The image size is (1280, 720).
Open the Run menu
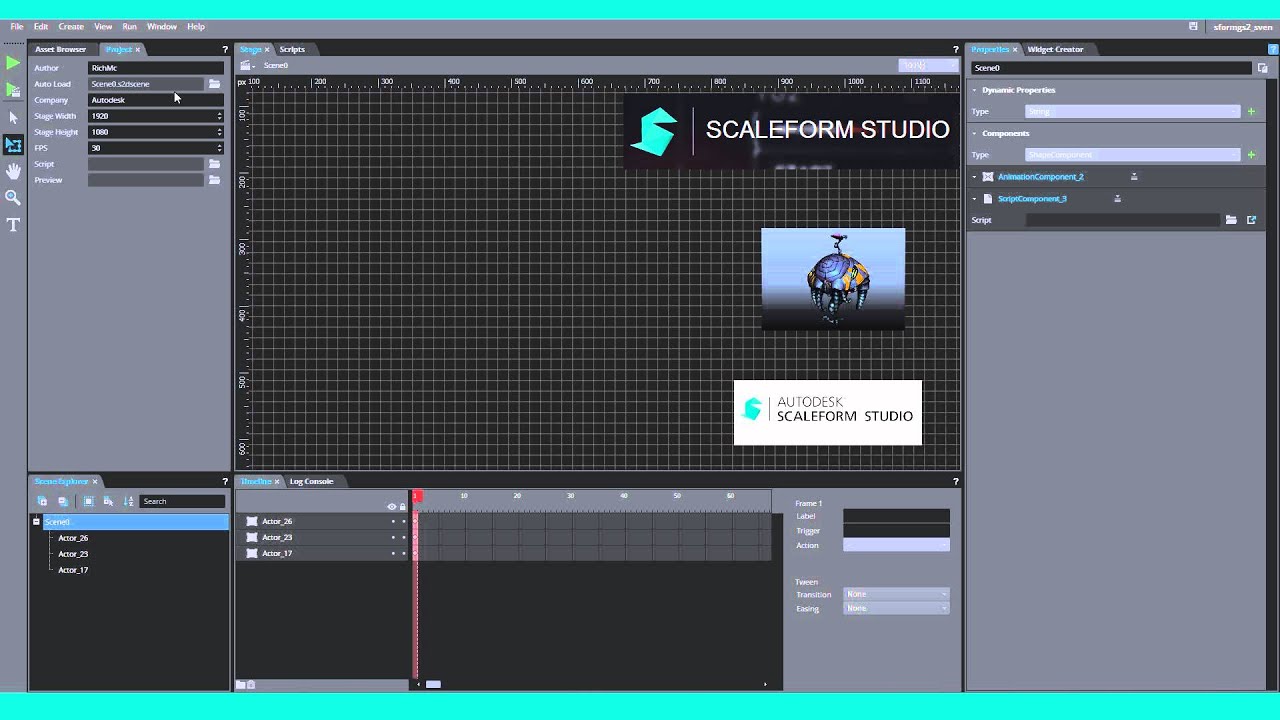(x=129, y=27)
